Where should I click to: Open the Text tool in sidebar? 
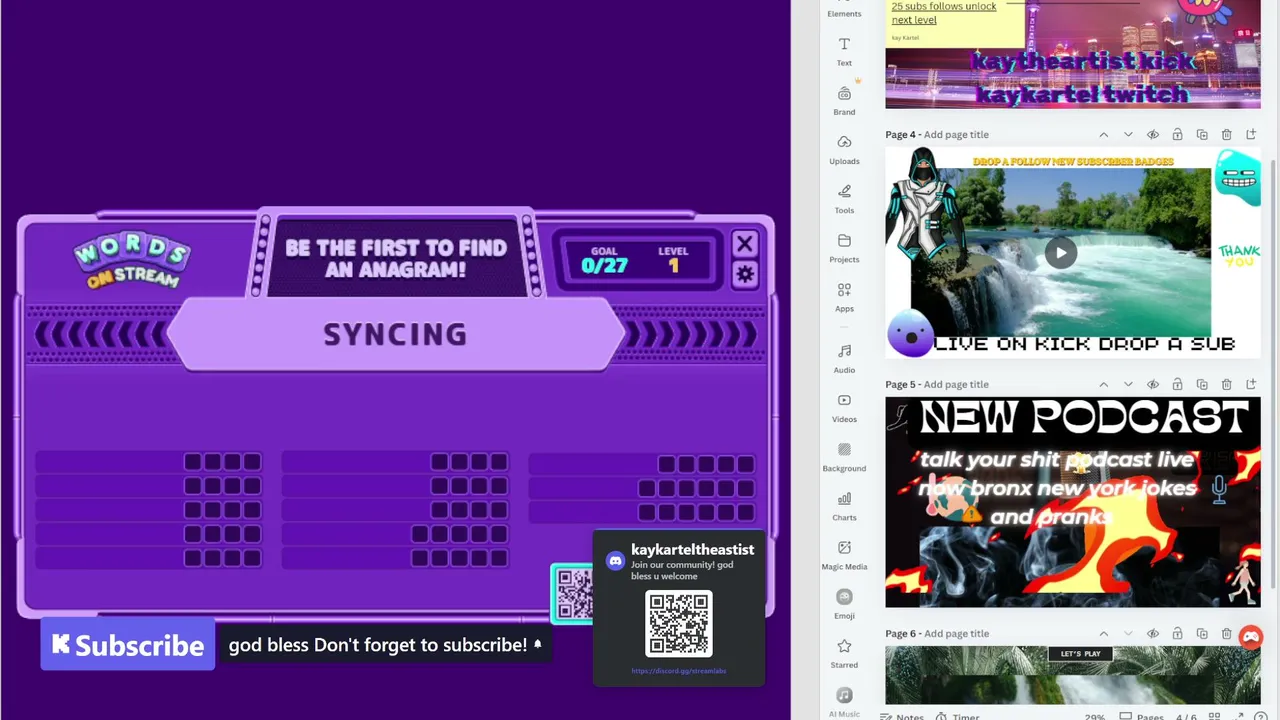coord(844,52)
